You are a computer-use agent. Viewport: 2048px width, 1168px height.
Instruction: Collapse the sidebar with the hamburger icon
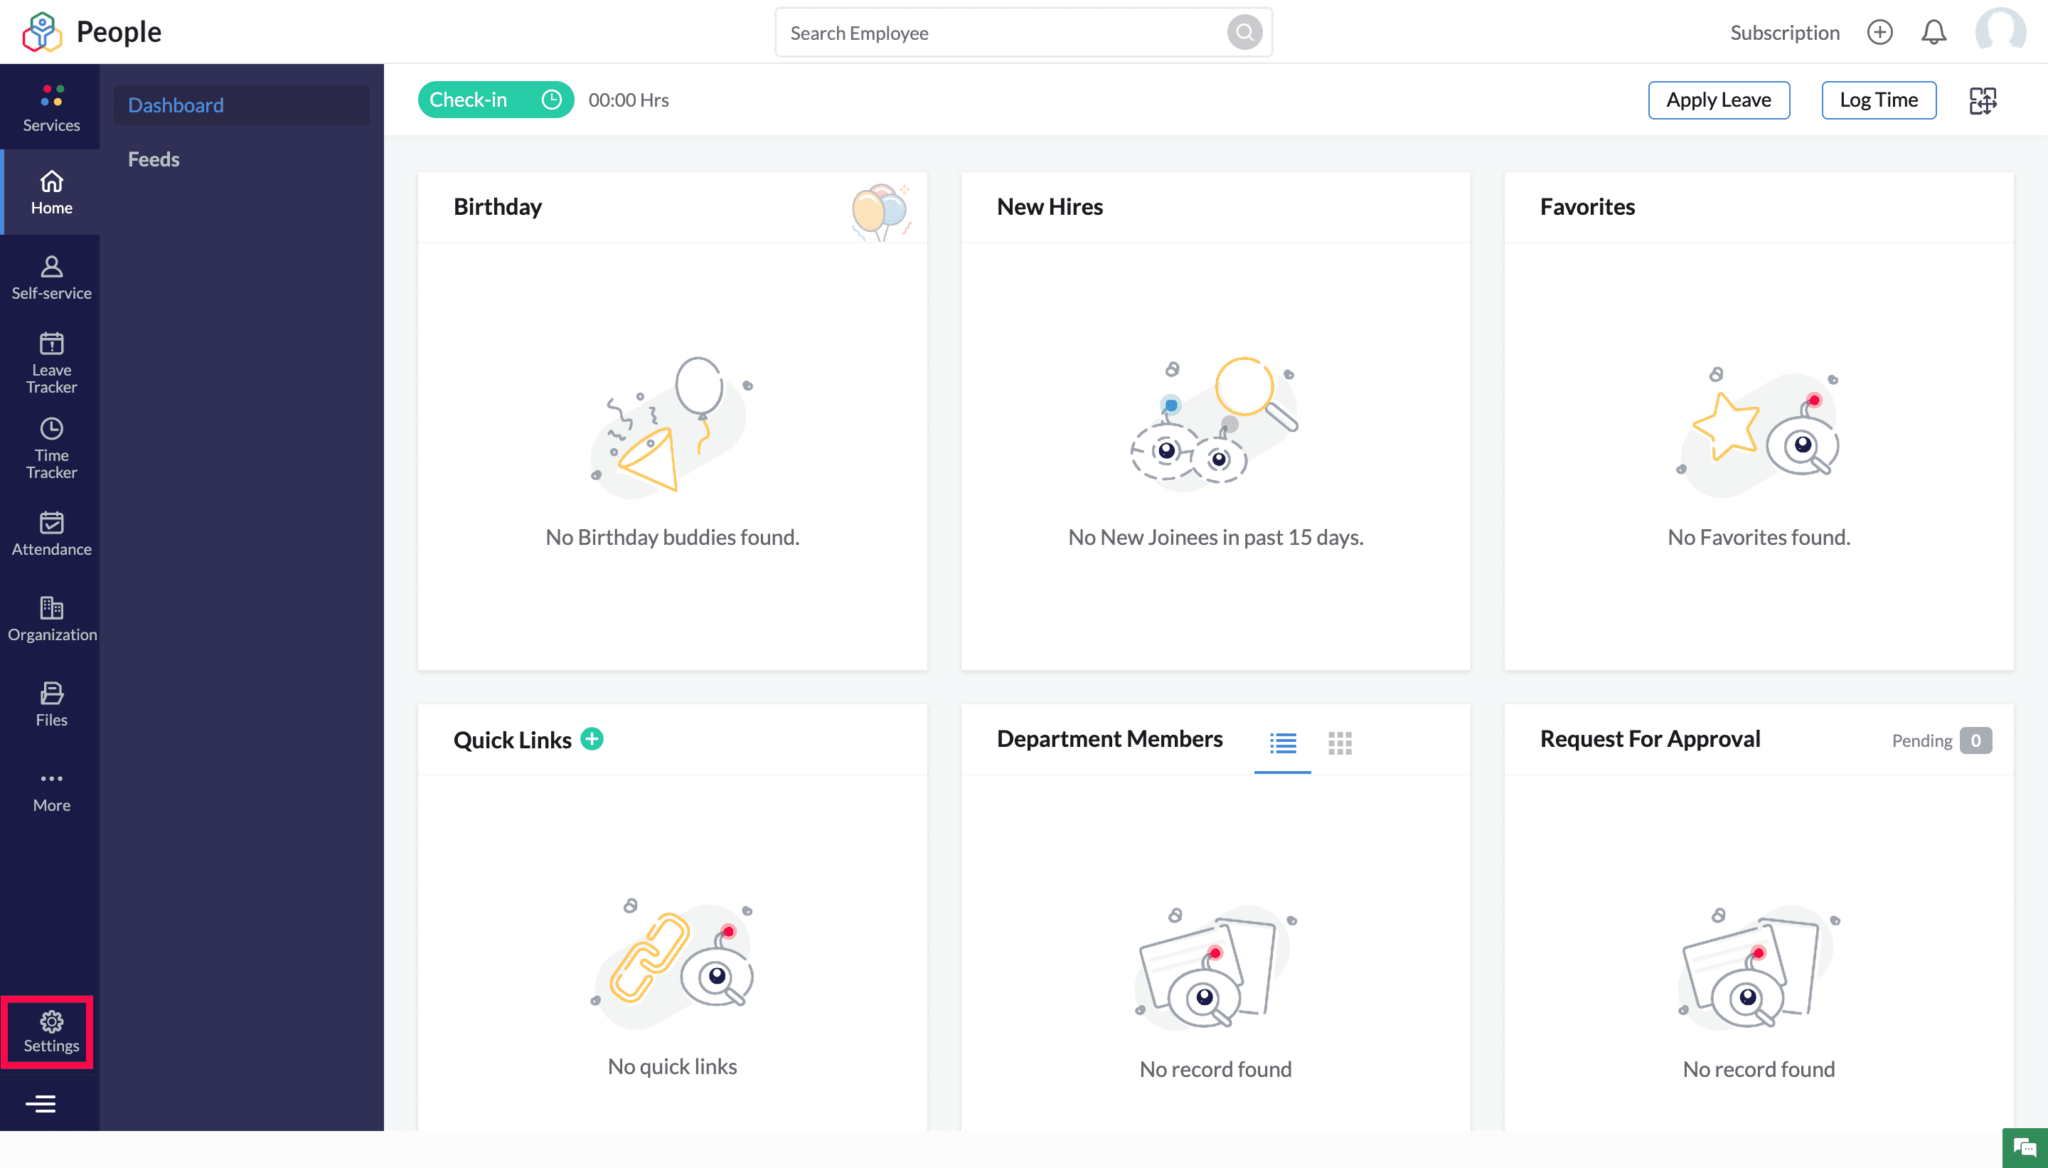tap(42, 1103)
